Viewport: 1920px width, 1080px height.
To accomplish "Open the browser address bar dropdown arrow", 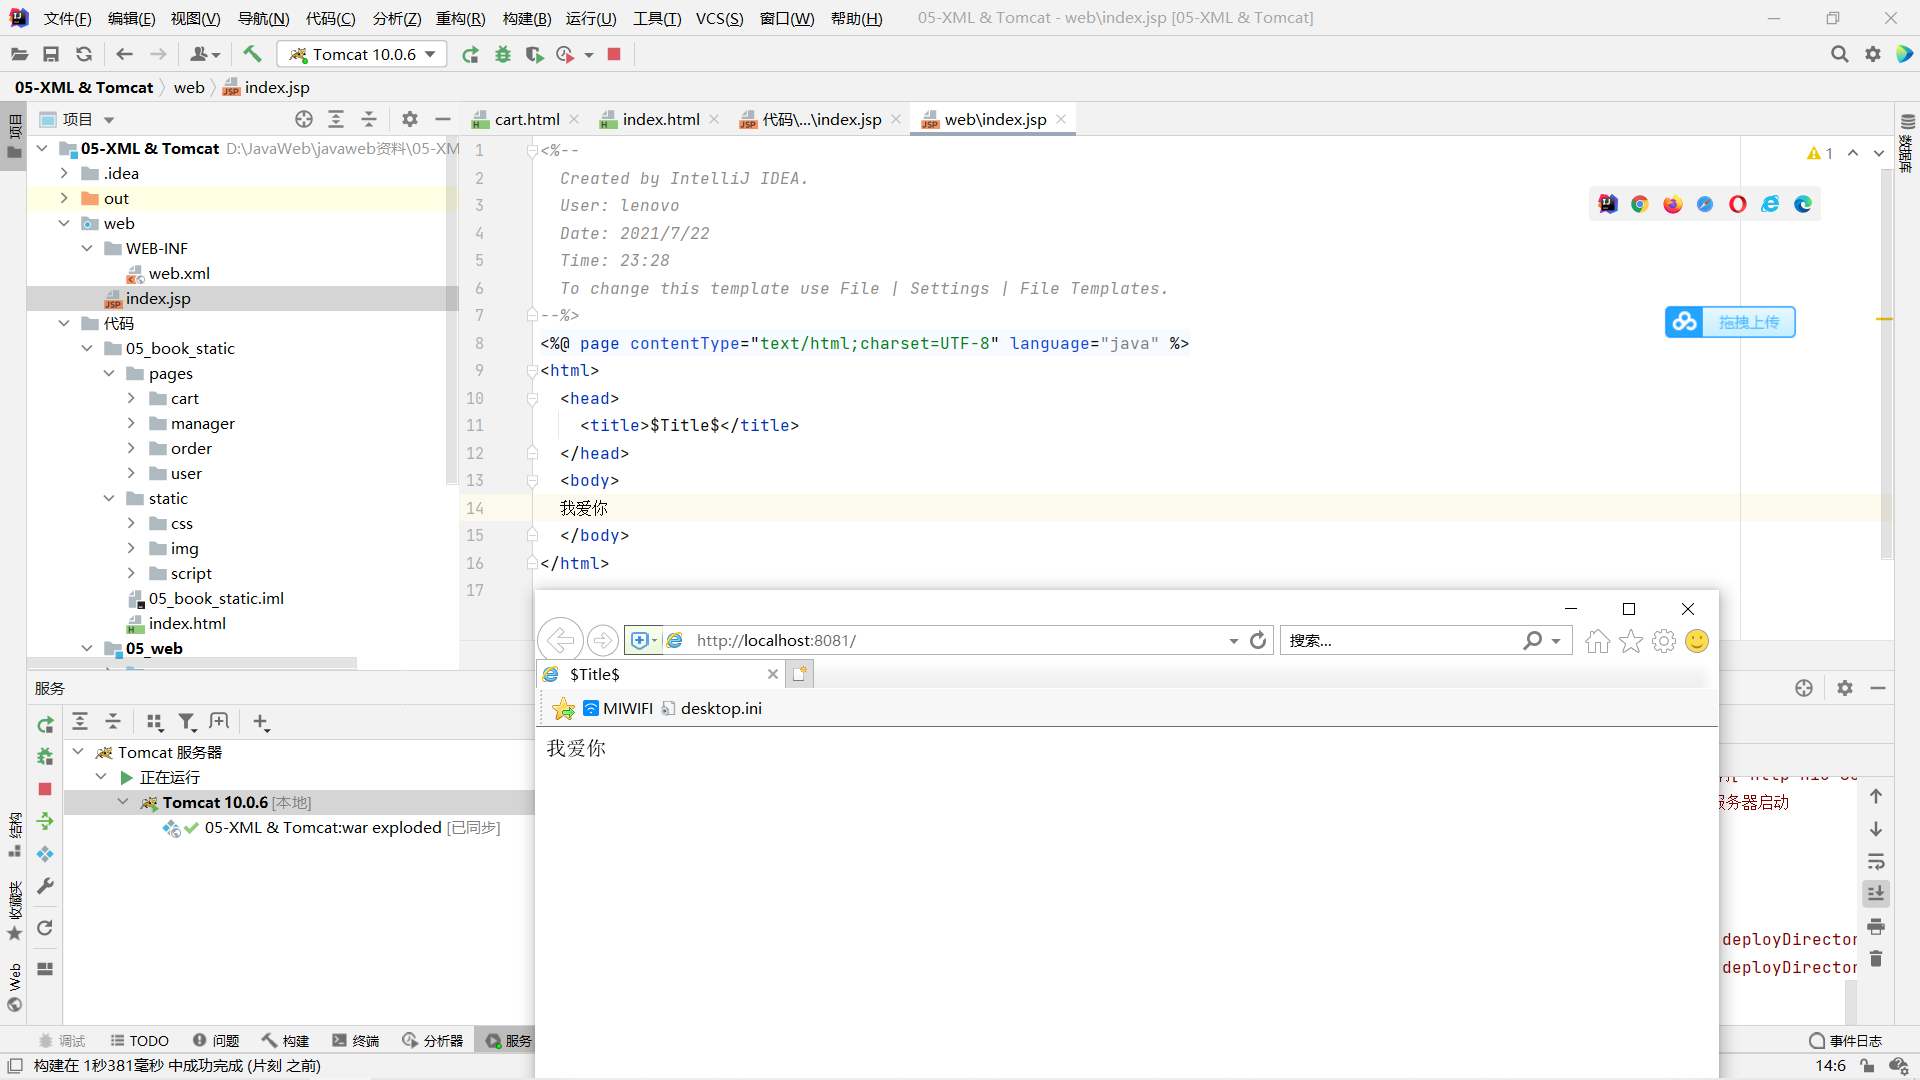I will click(x=1234, y=641).
